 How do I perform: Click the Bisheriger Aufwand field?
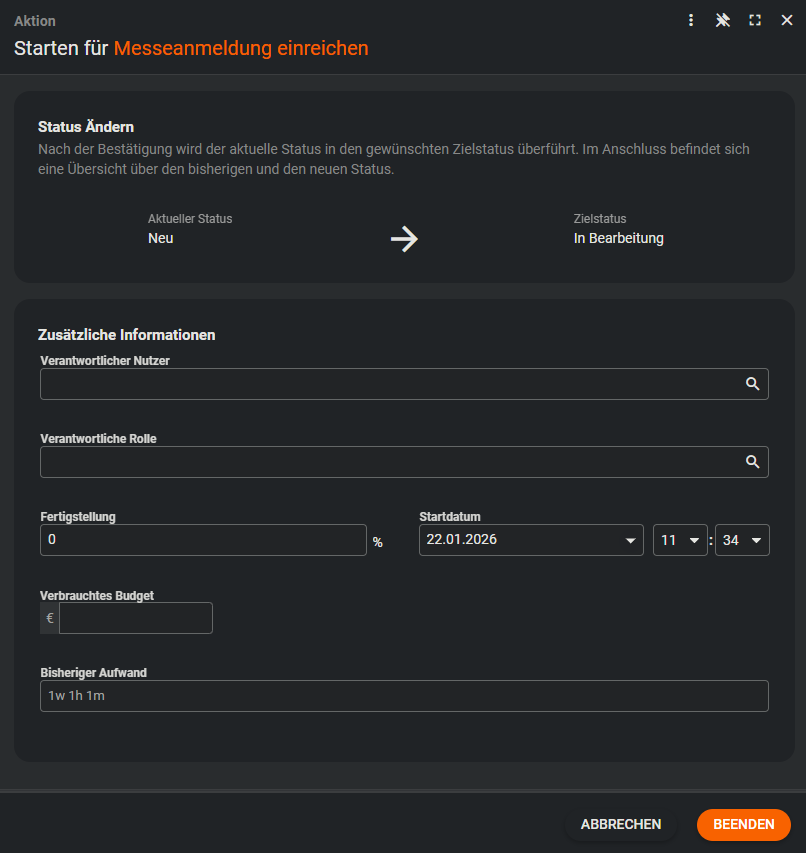404,696
